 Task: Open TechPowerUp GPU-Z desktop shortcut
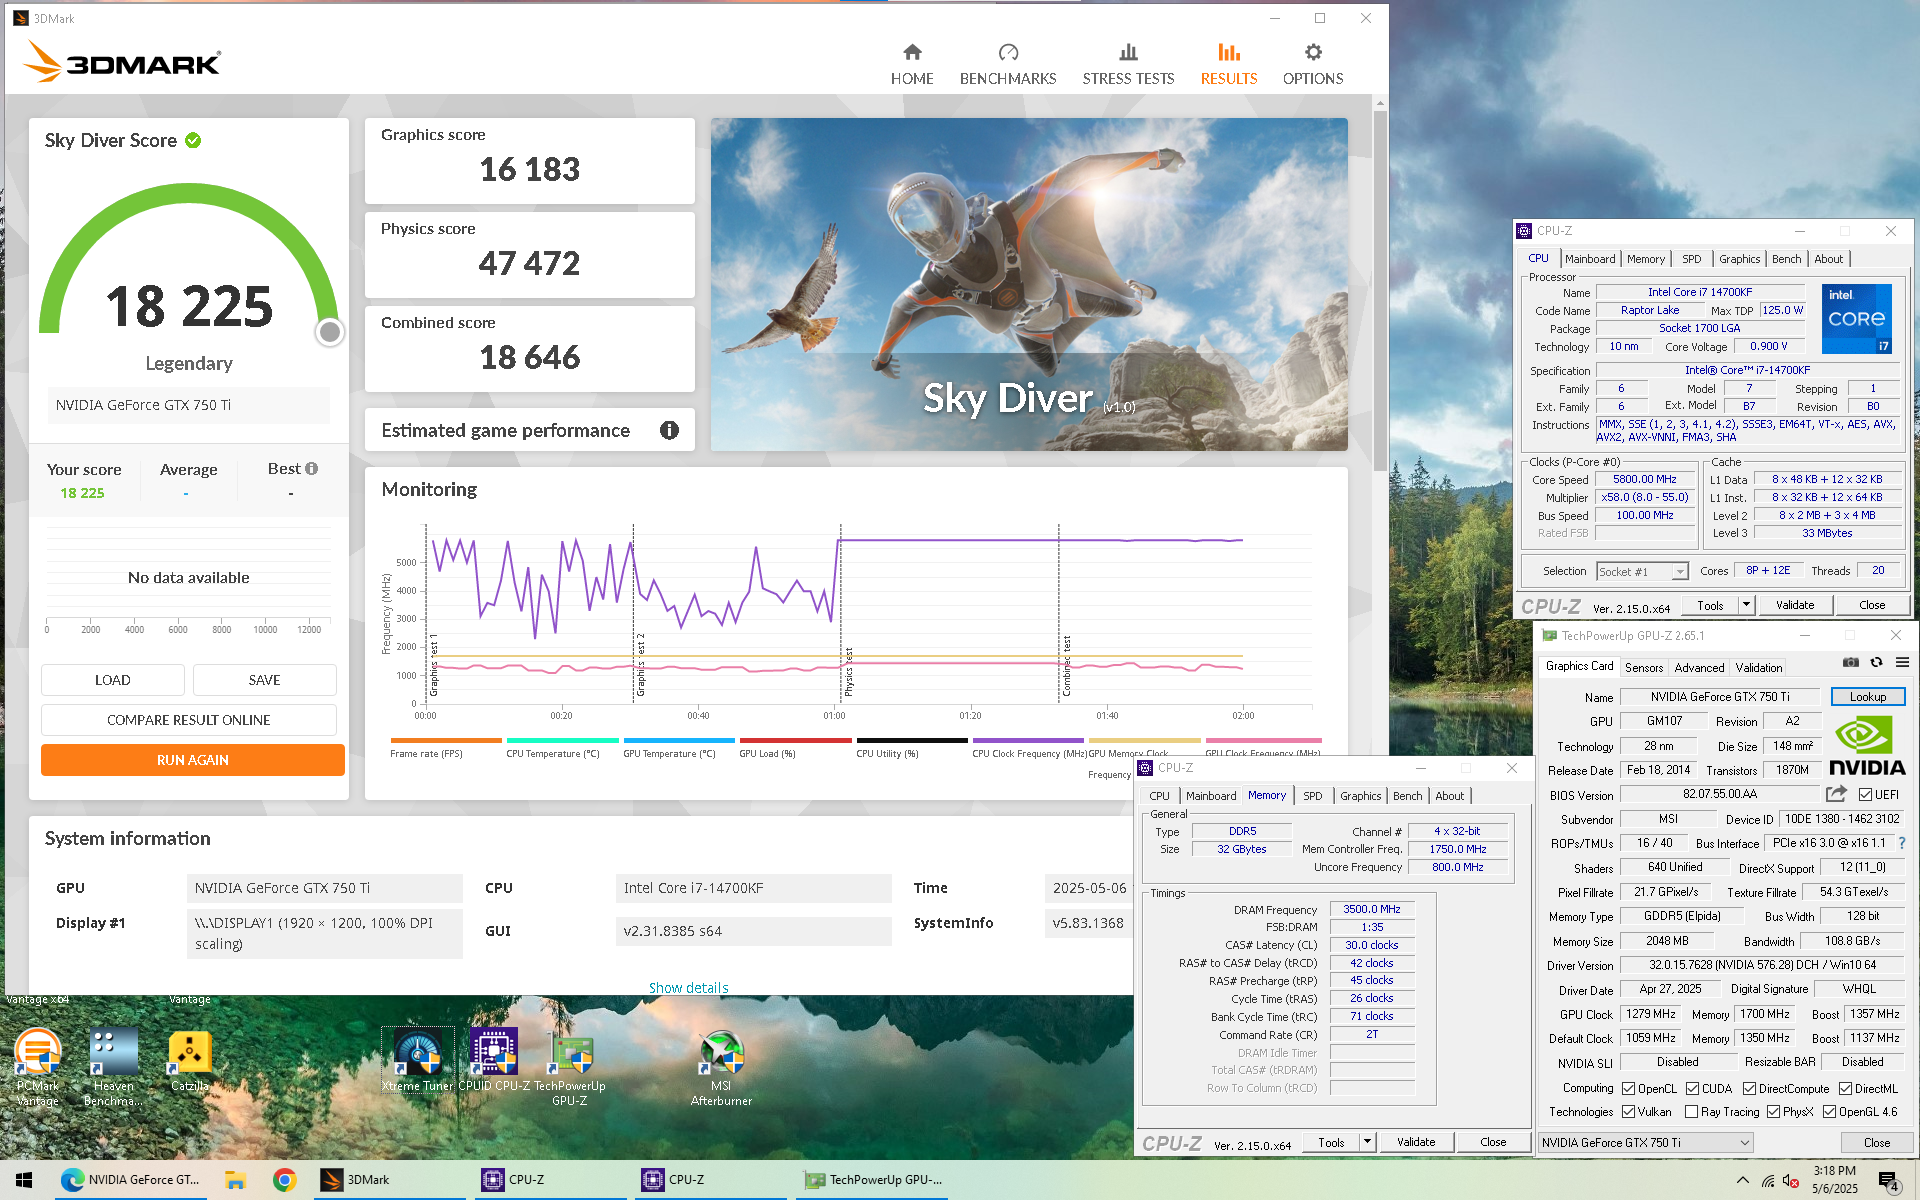[570, 1068]
